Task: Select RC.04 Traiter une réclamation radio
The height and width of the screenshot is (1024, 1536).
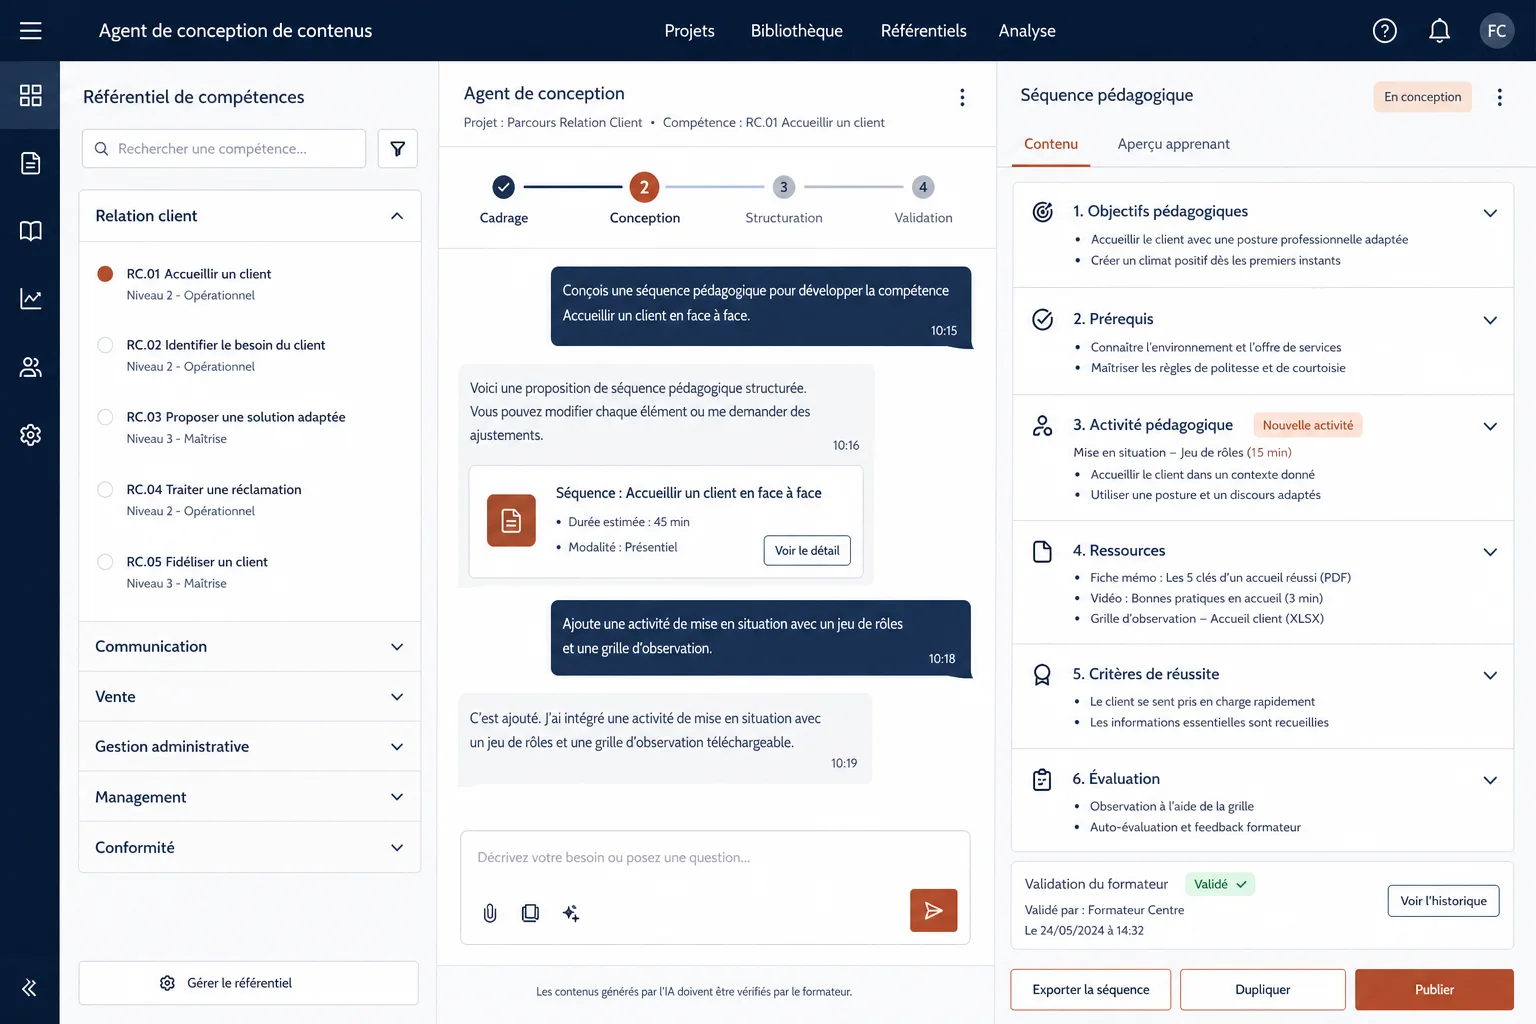Action: 105,490
